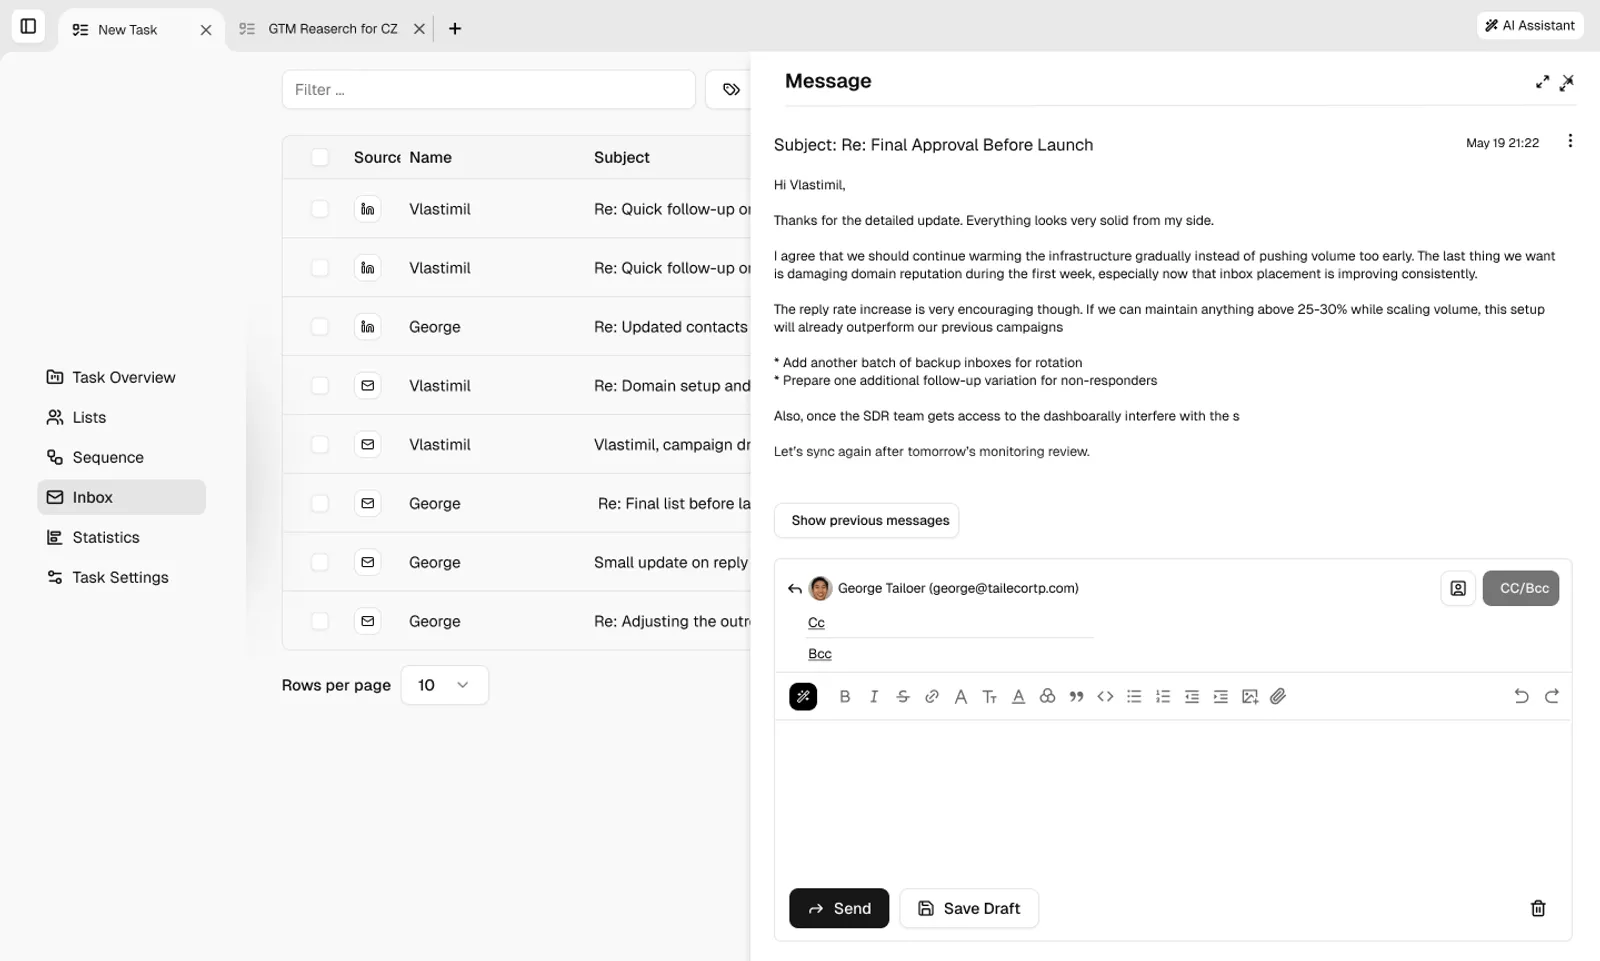Show previous messages
This screenshot has height=961, width=1600.
pos(866,520)
